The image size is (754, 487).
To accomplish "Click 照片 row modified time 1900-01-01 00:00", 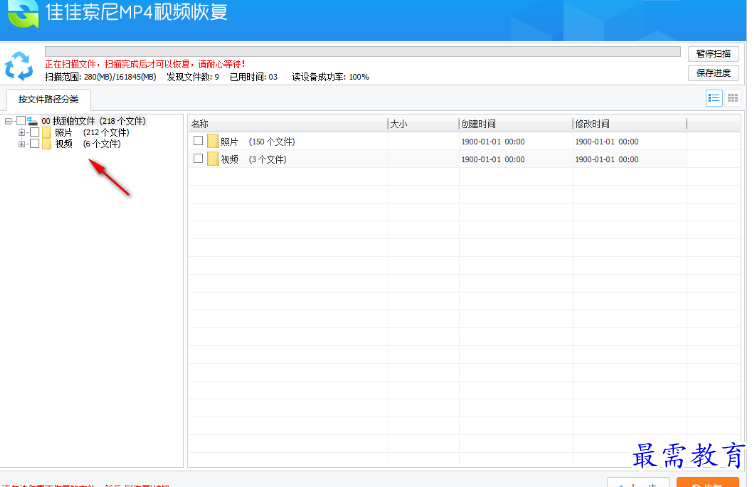I will [607, 142].
